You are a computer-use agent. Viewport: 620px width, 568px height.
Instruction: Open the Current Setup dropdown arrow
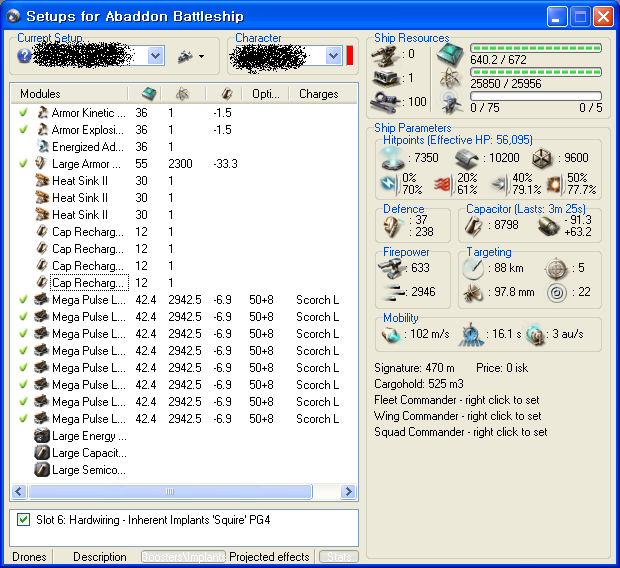[156, 56]
